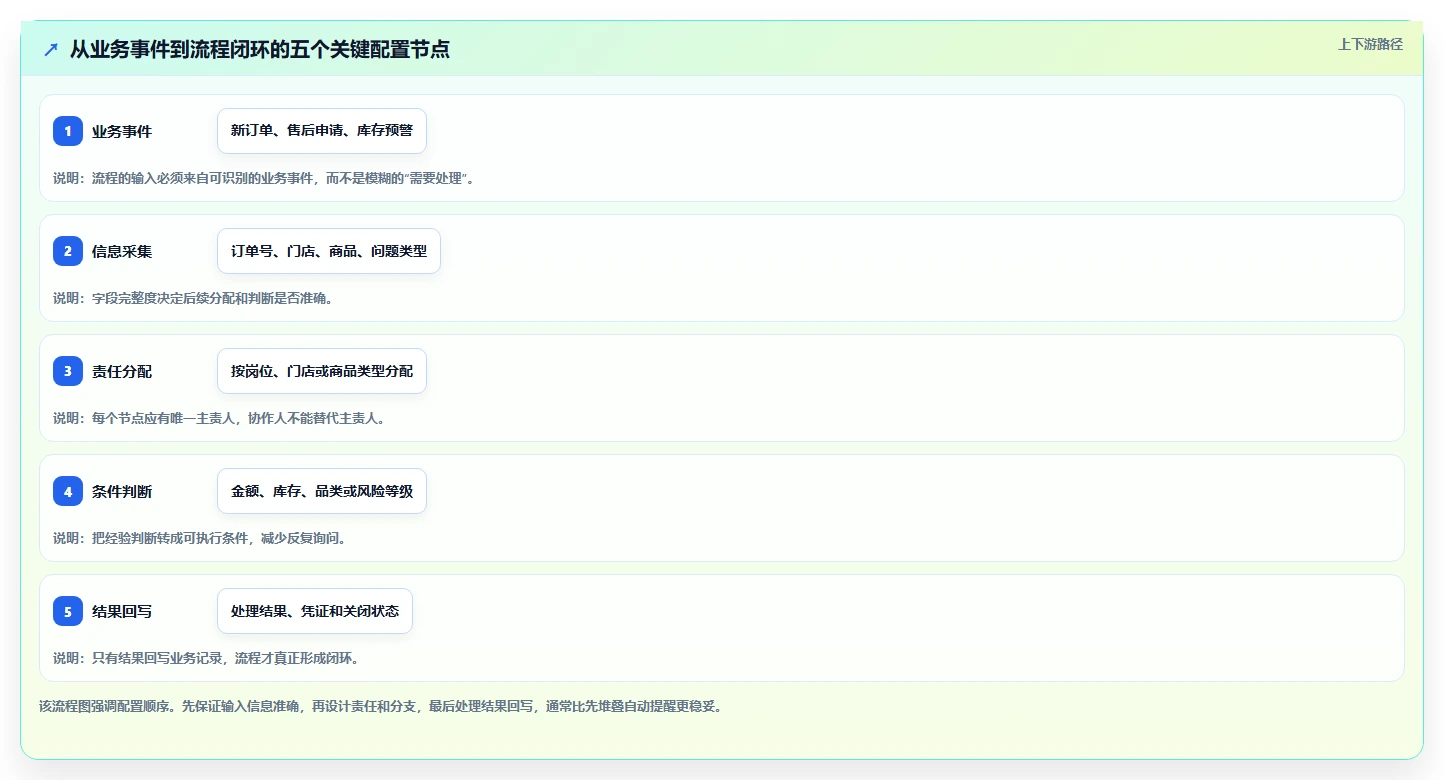The width and height of the screenshot is (1444, 780).
Task: Click the title 从业务事件到流程闭环的五个关键配置节点
Action: [260, 49]
